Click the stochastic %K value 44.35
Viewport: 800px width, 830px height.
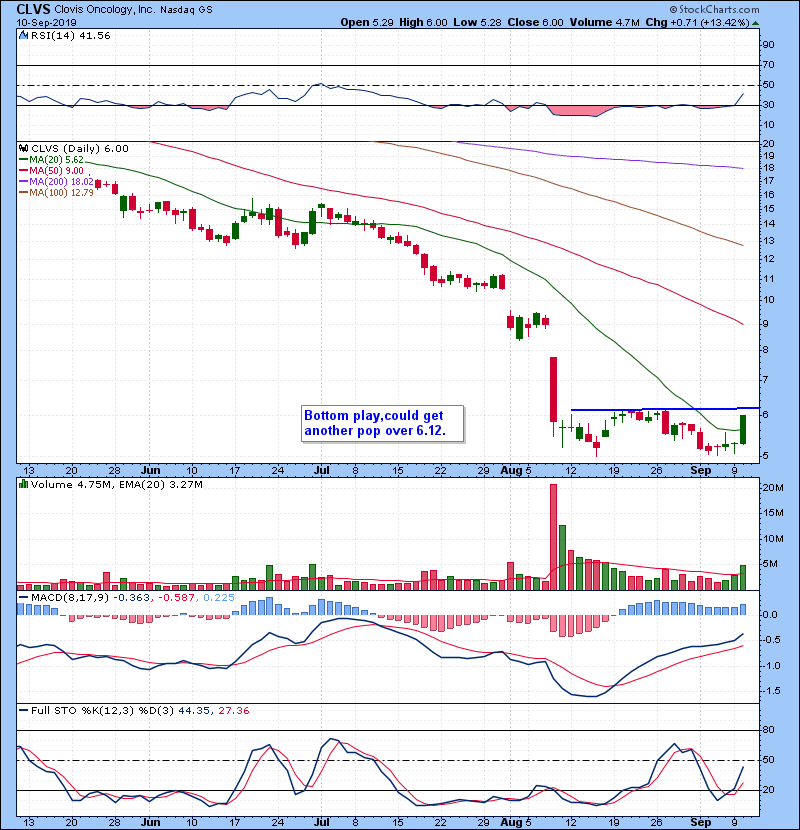pyautogui.click(x=194, y=710)
